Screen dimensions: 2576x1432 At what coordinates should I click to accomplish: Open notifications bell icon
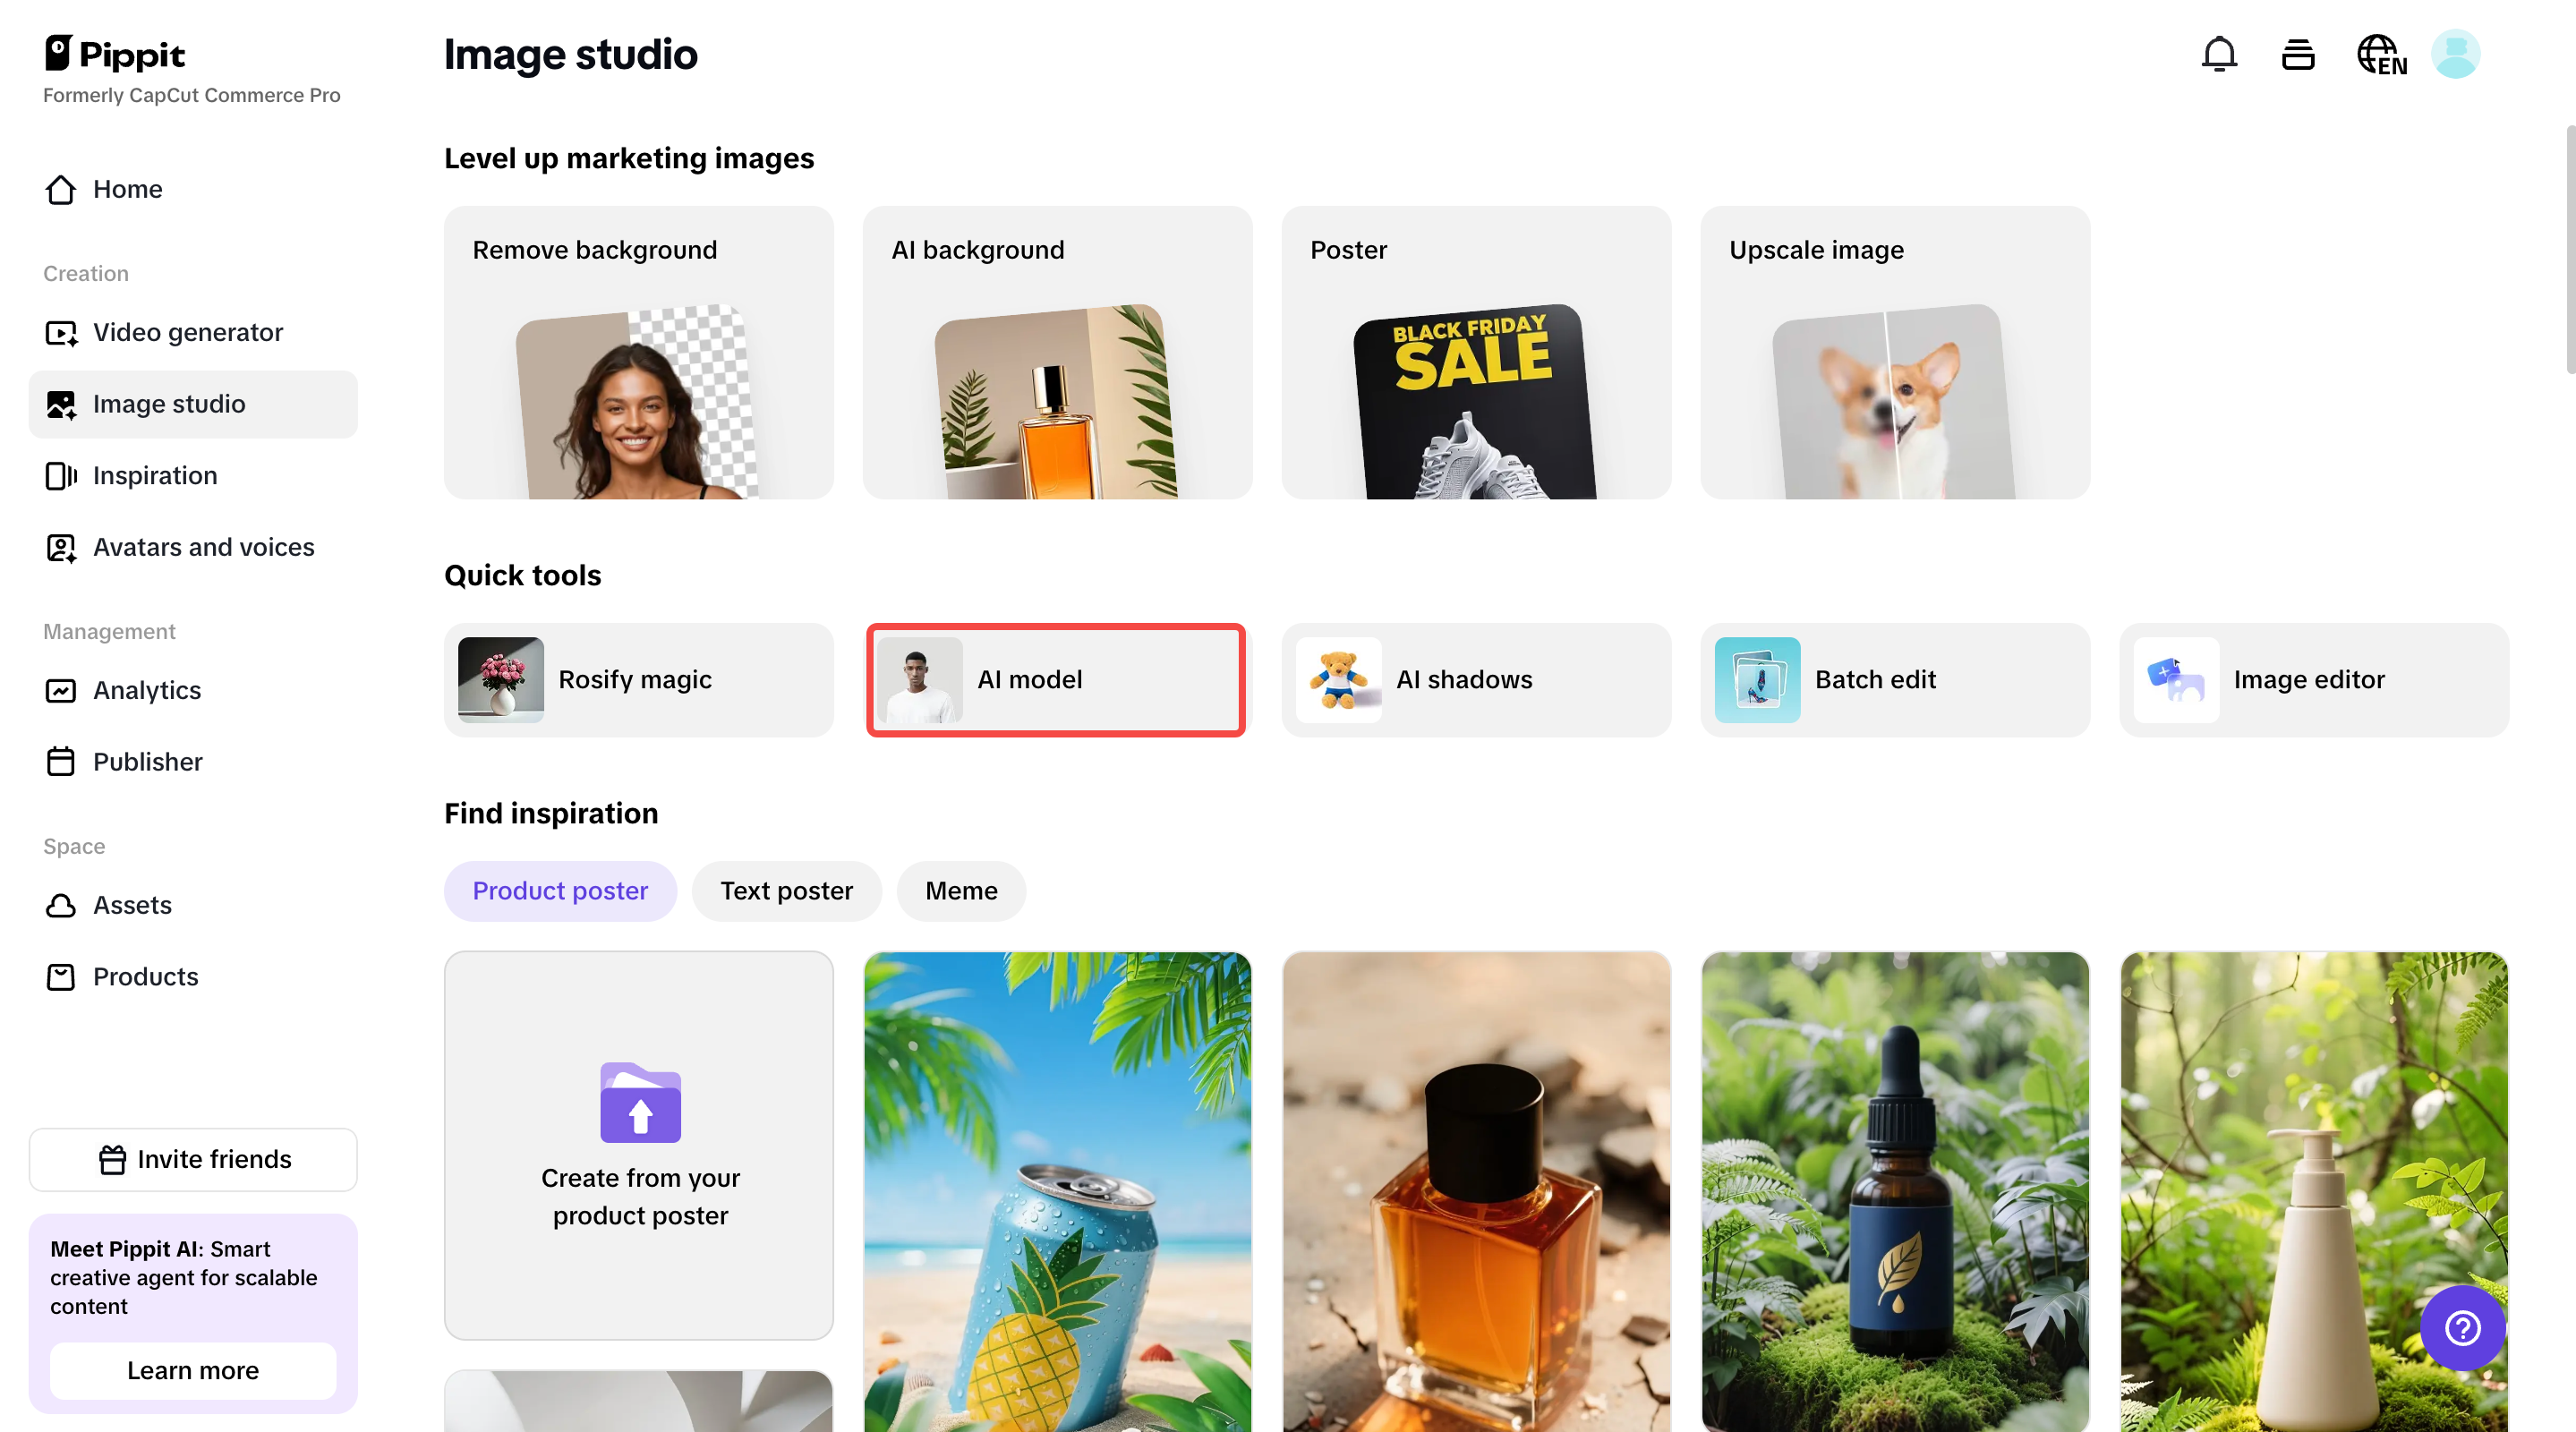click(2218, 54)
